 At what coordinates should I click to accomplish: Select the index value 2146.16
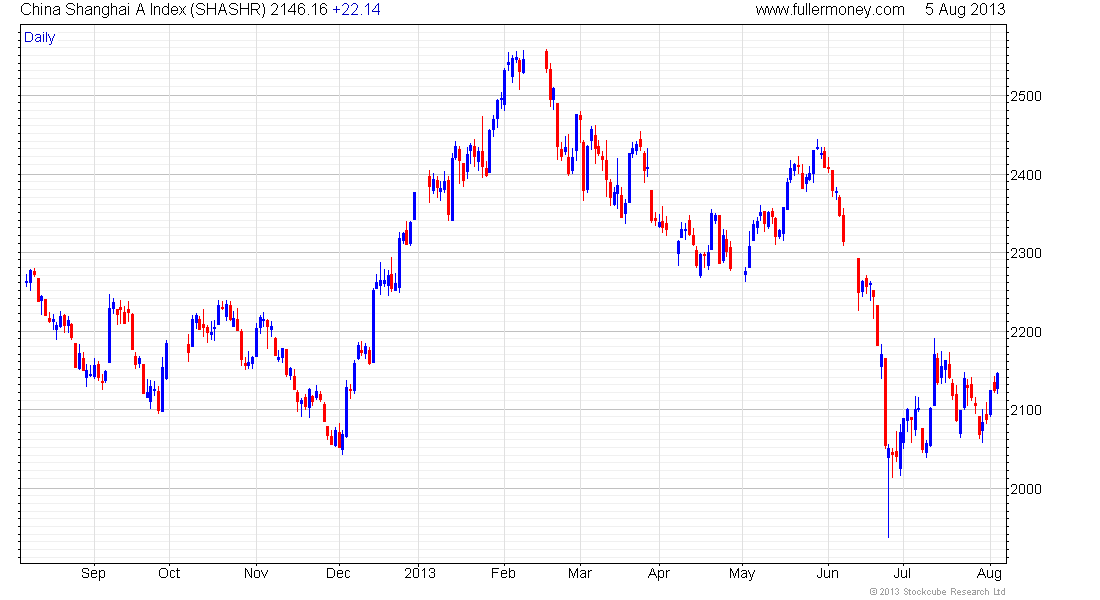click(x=299, y=10)
